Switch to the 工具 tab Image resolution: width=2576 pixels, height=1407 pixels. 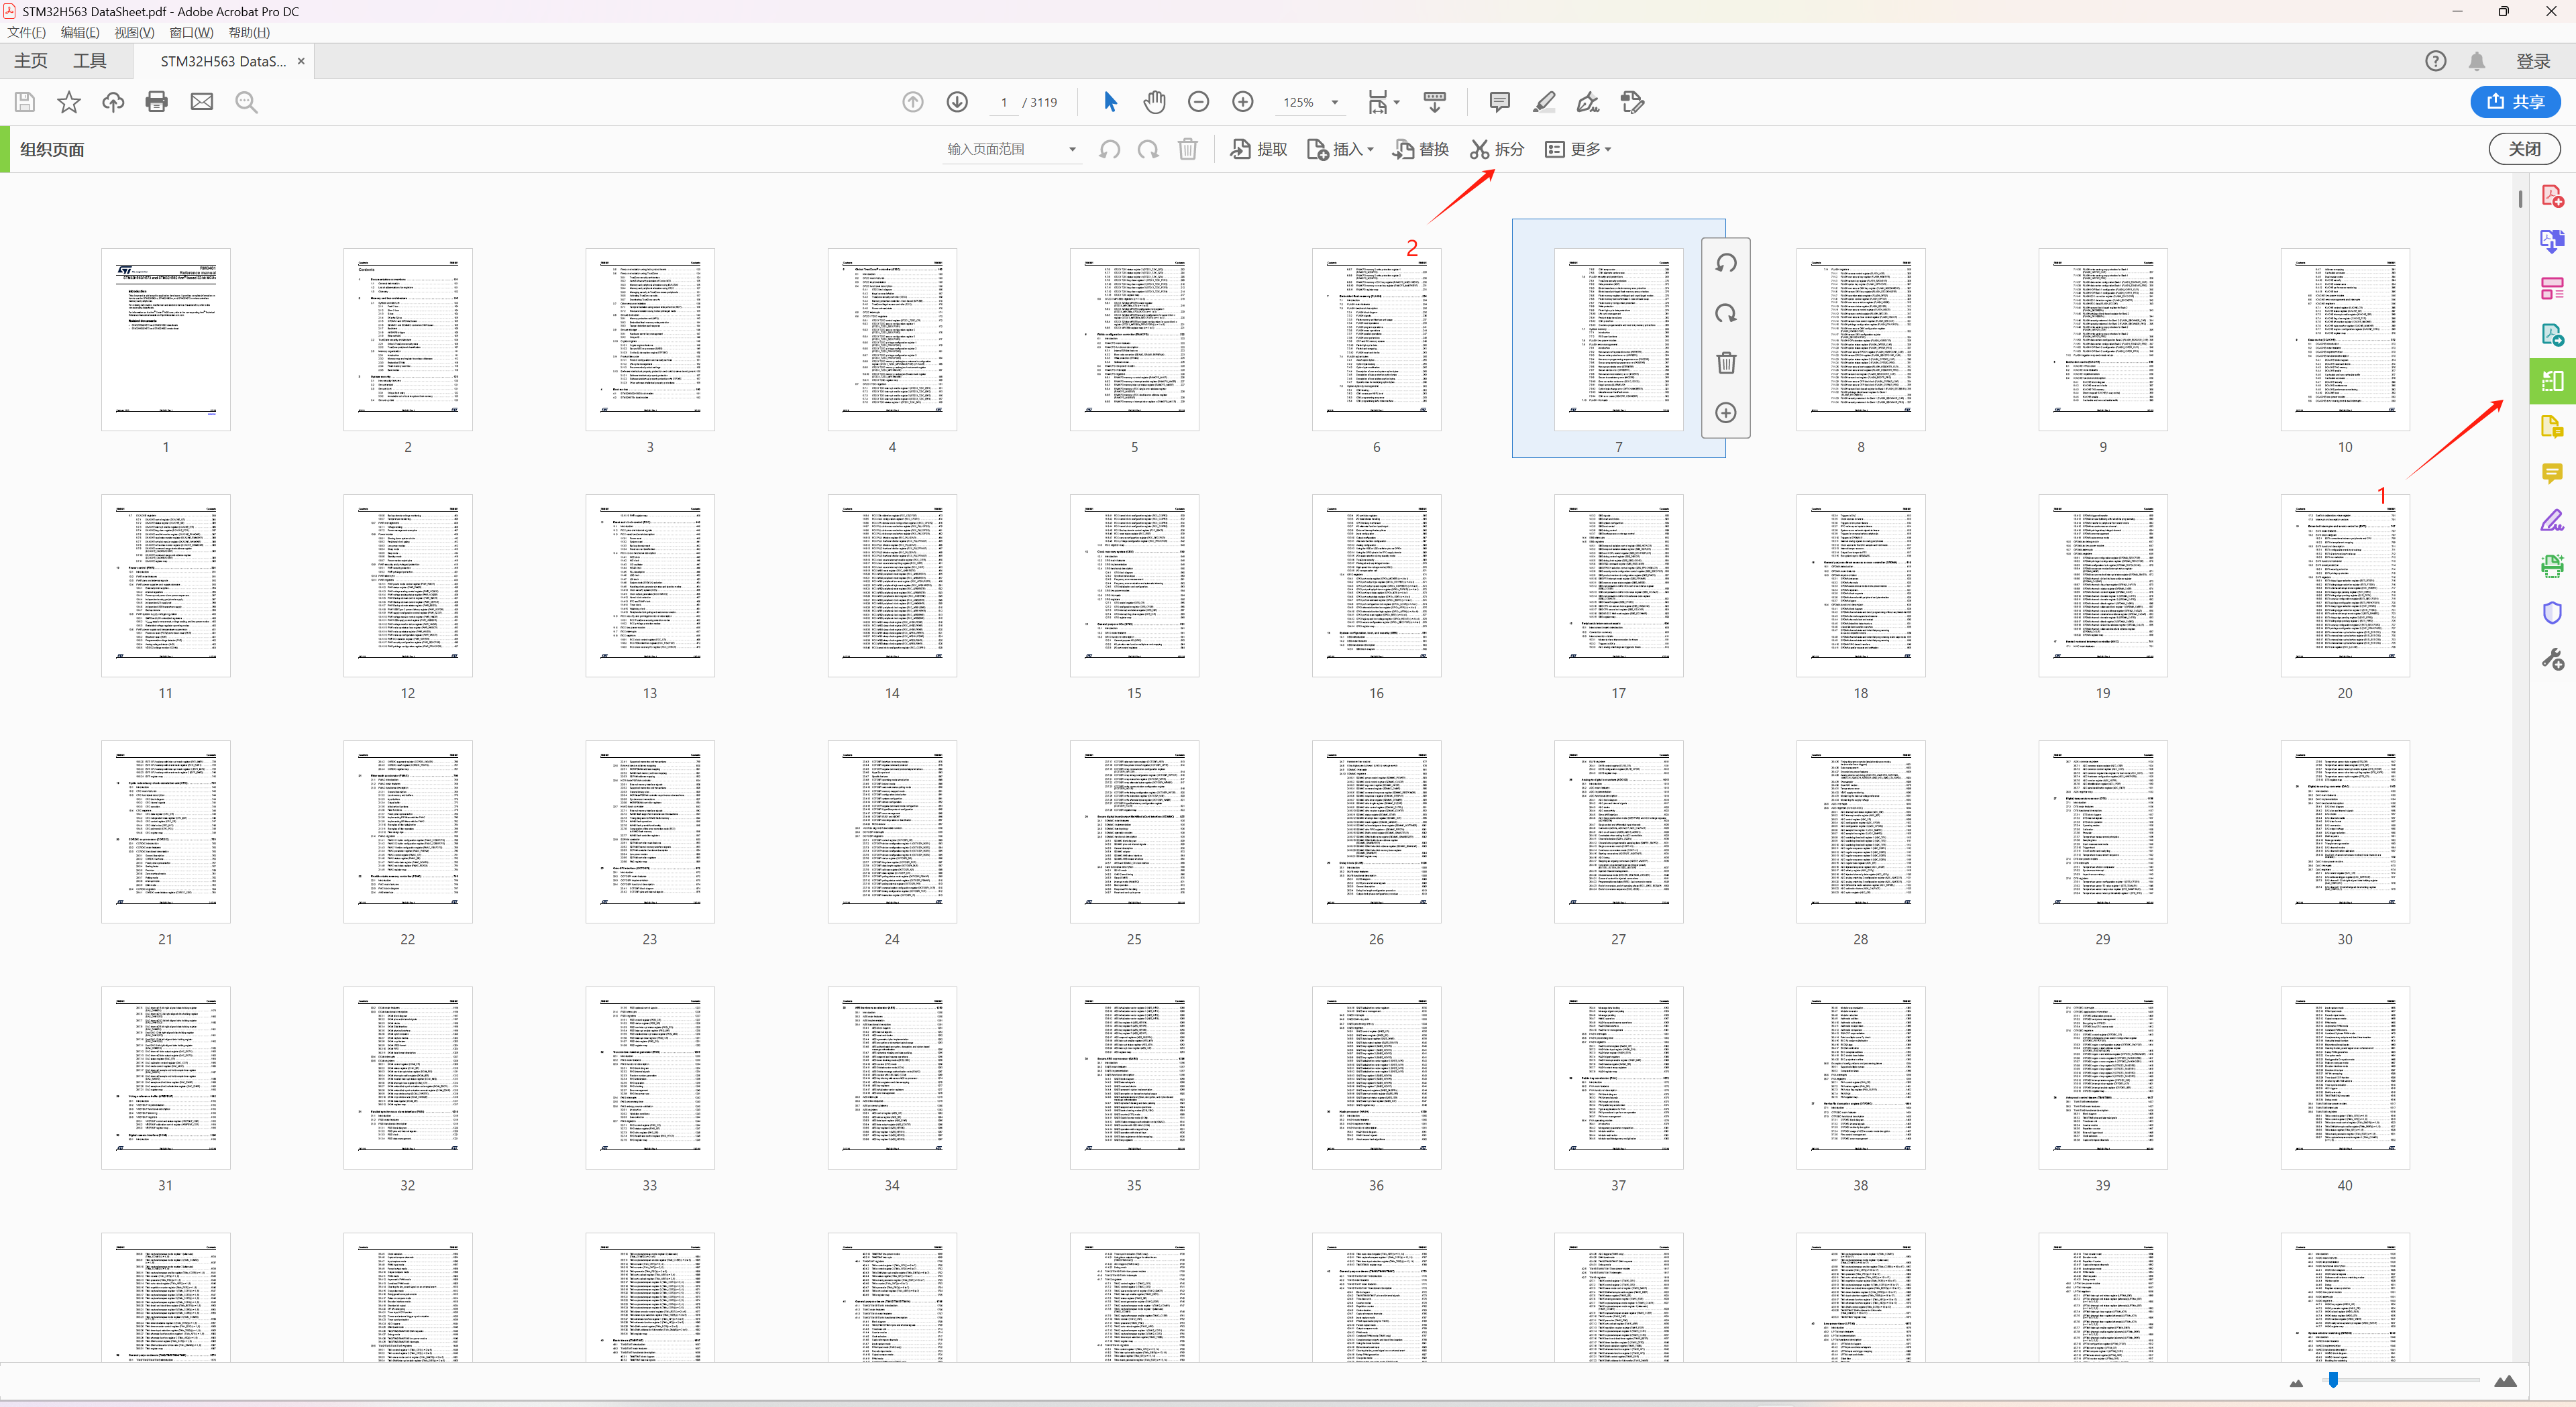[x=89, y=61]
